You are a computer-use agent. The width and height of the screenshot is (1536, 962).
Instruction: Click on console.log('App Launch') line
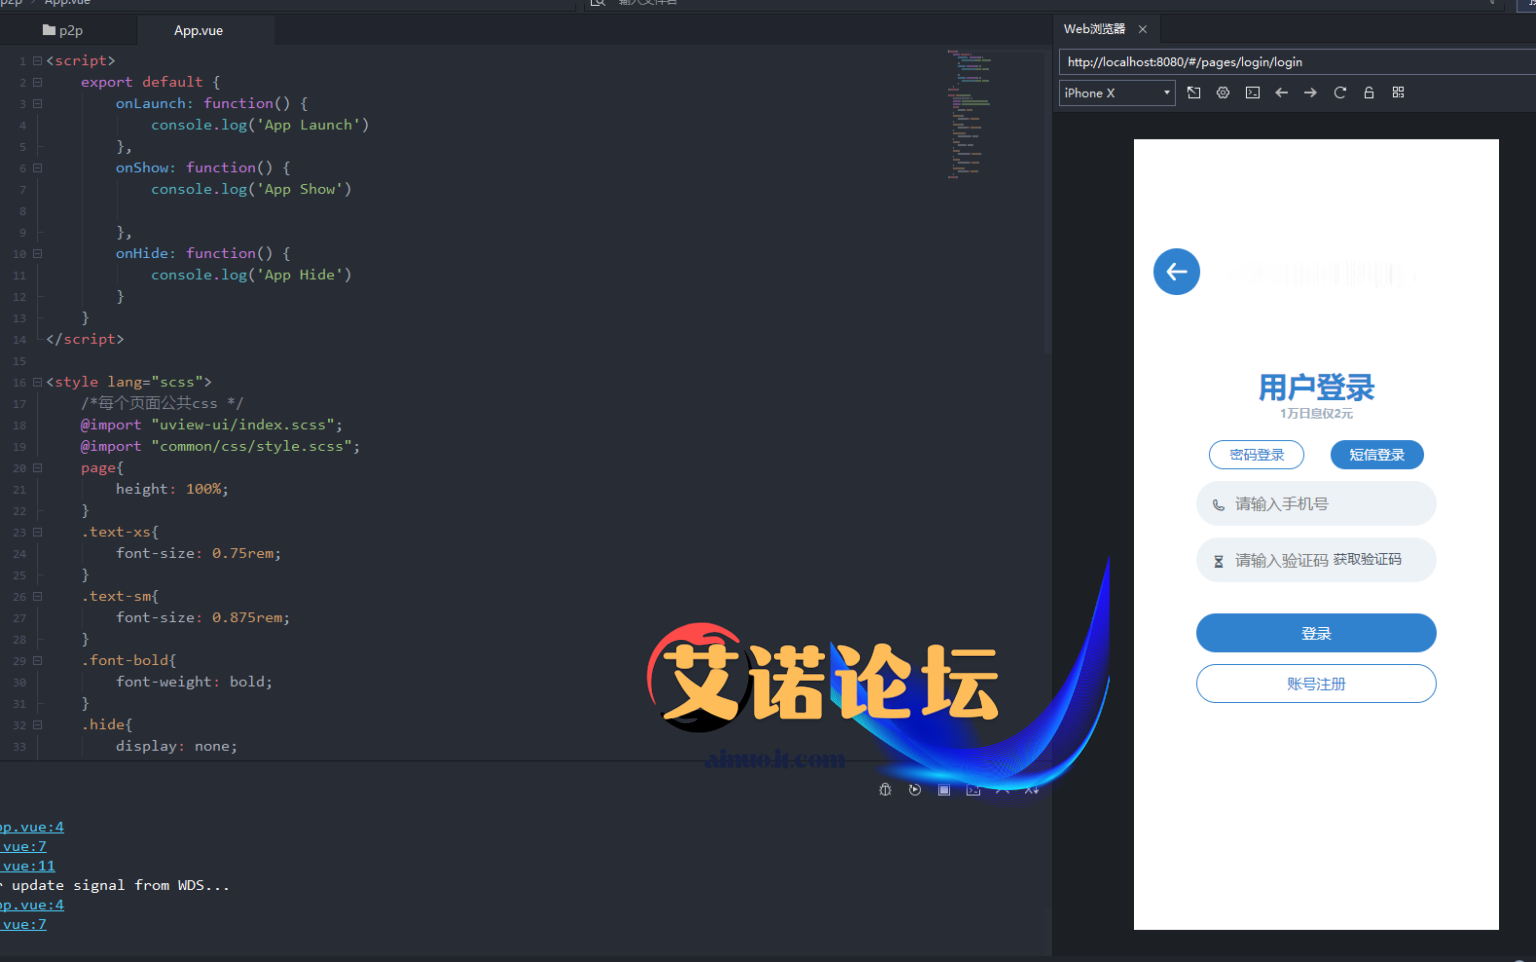click(260, 125)
